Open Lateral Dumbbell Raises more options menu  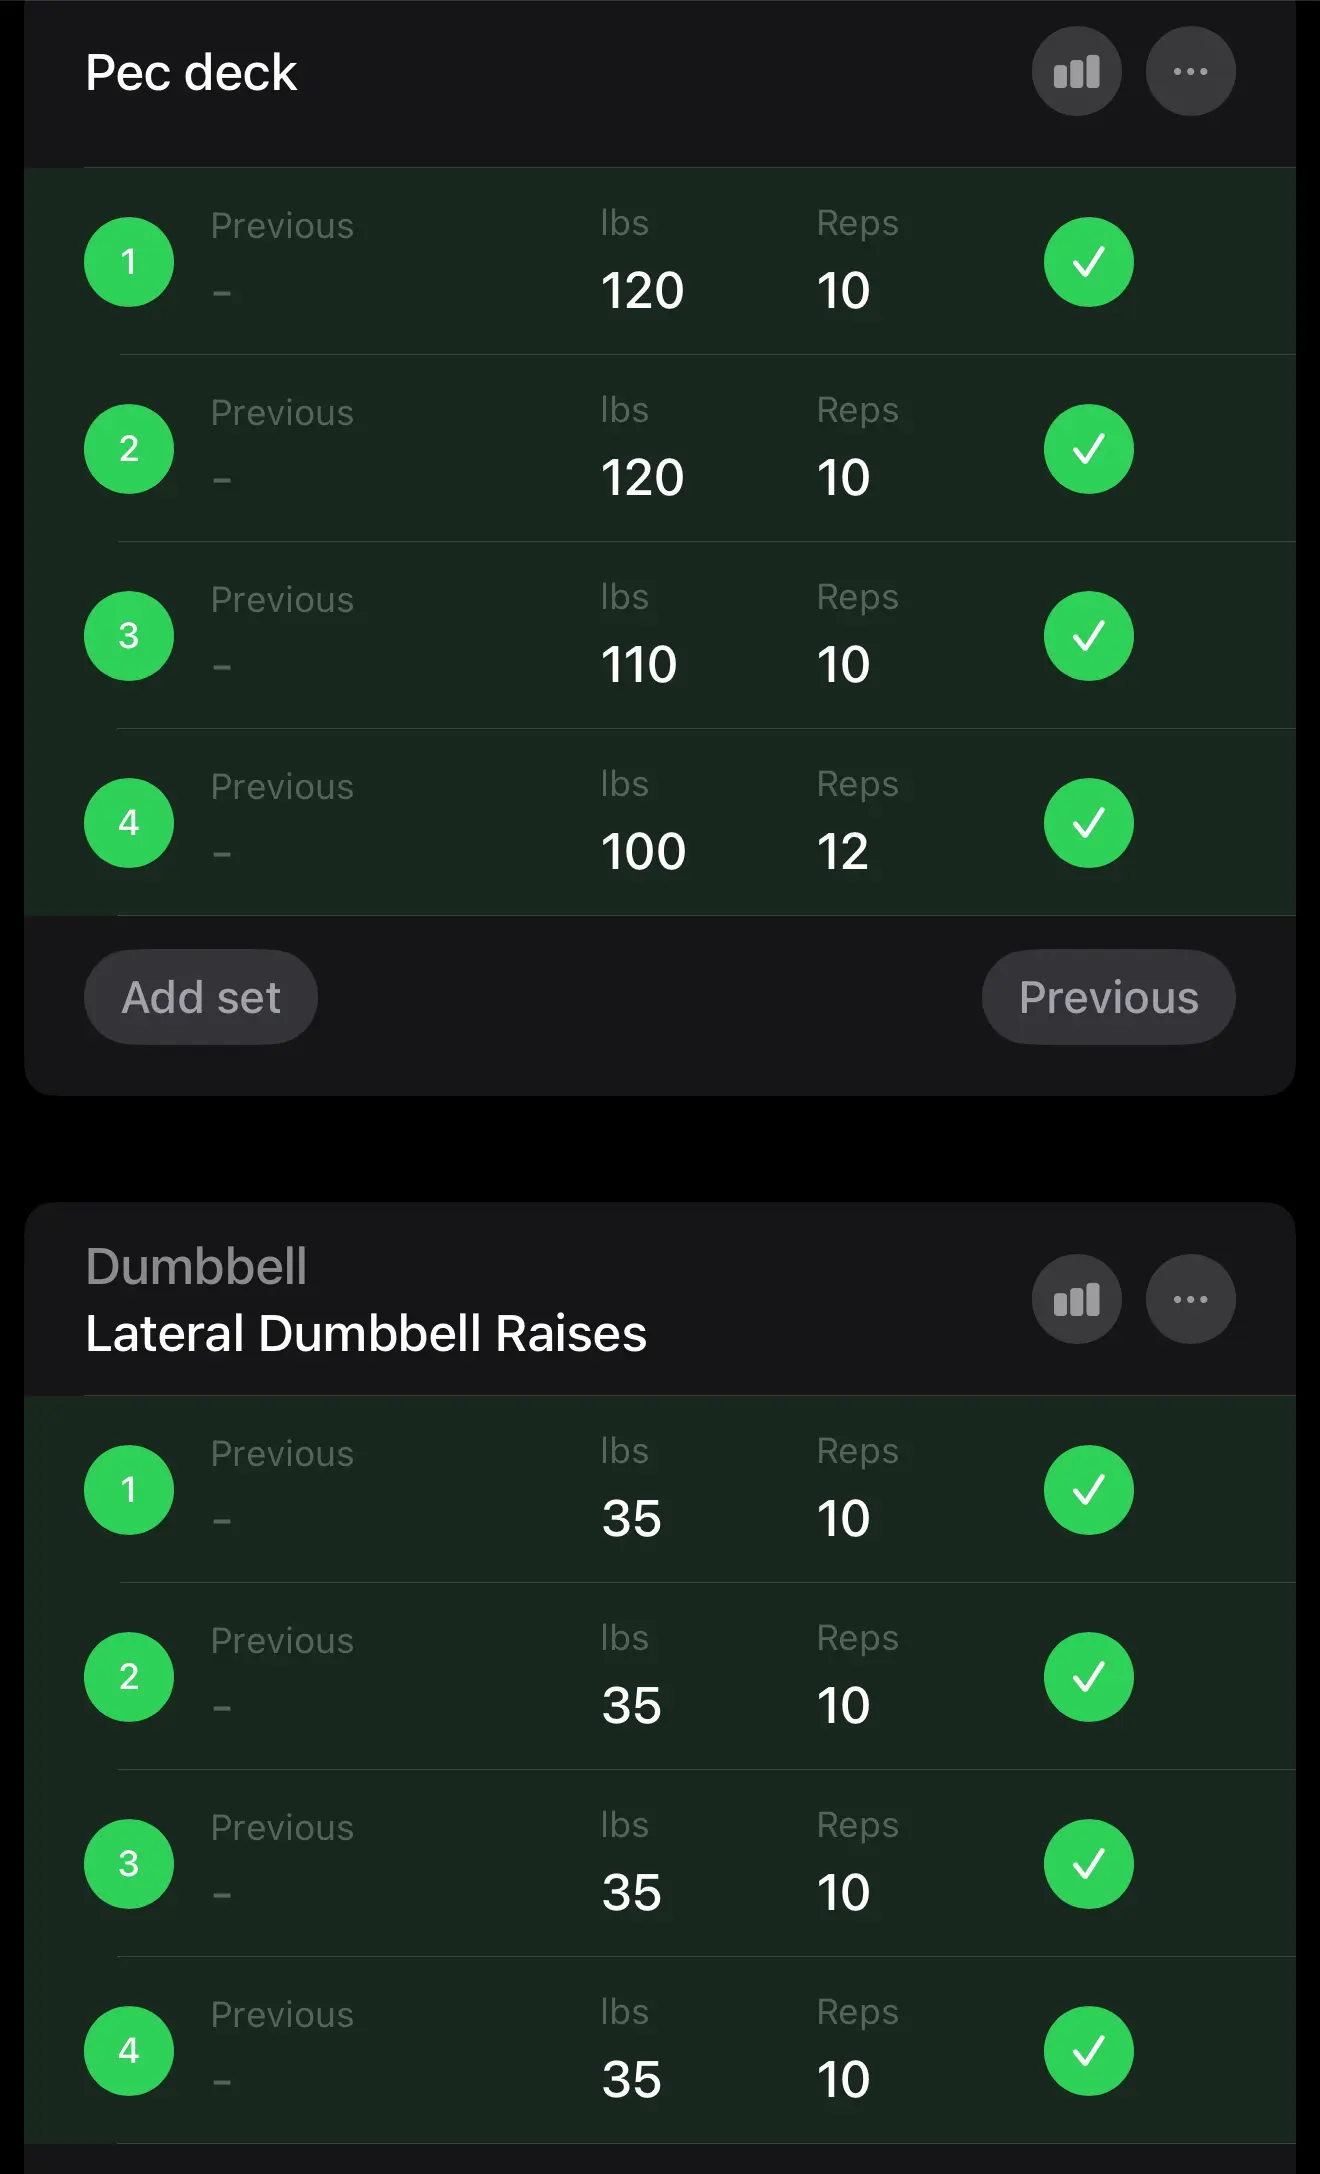click(x=1190, y=1299)
